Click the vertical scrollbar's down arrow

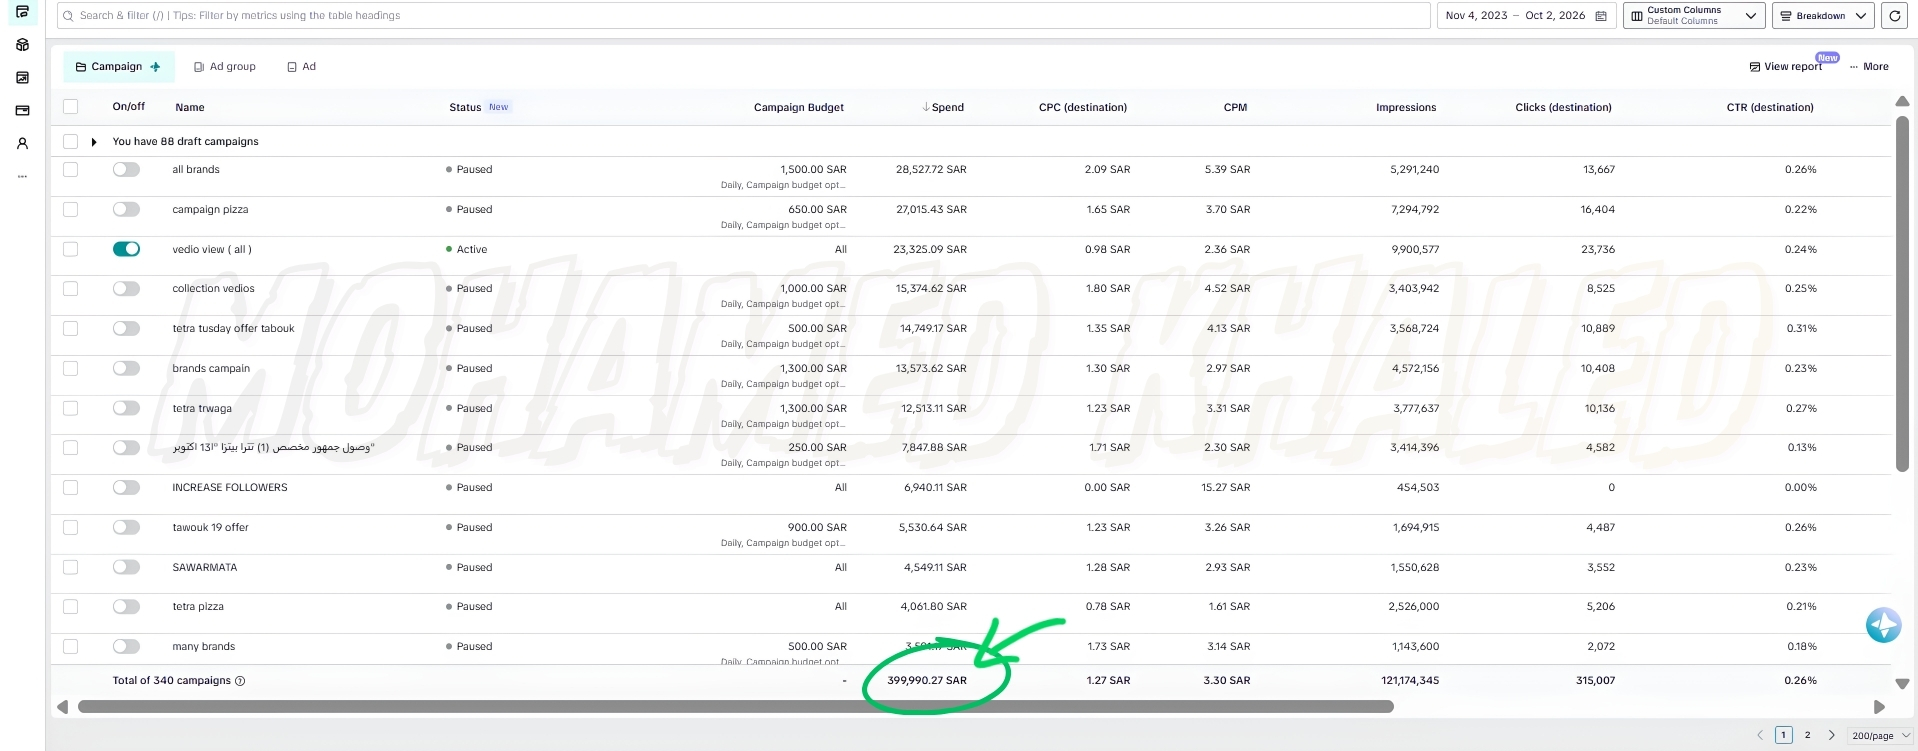pos(1902,684)
